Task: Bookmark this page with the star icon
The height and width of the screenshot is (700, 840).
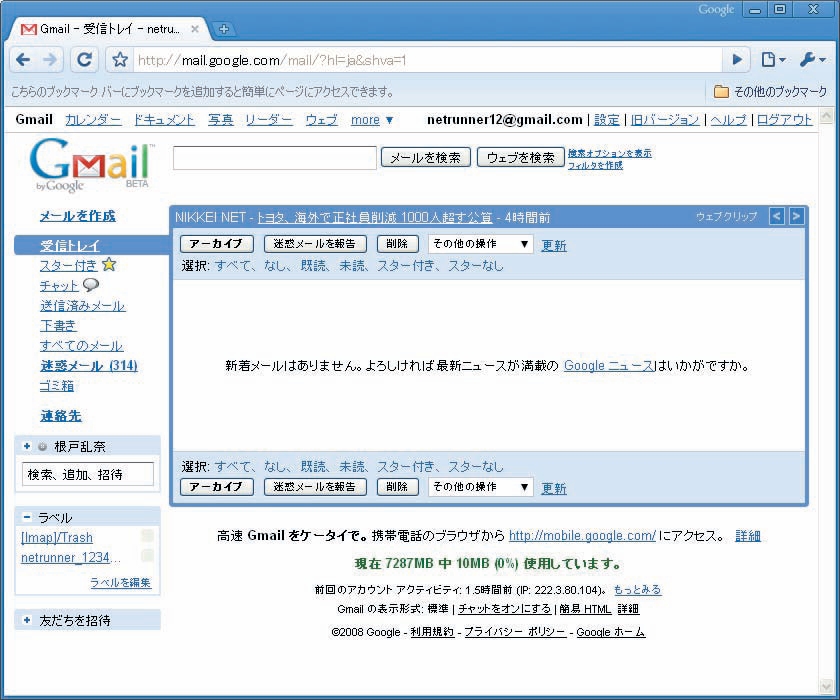Action: point(120,59)
